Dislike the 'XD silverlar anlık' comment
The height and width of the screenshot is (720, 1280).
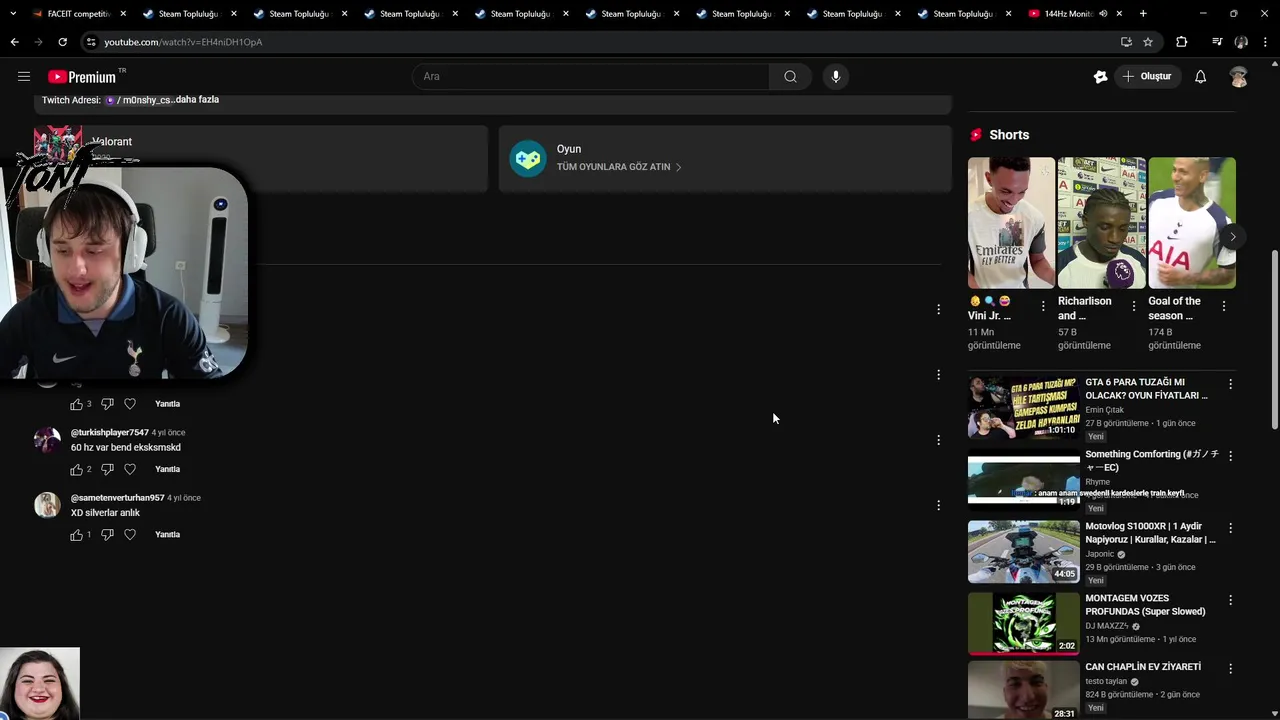tap(107, 535)
